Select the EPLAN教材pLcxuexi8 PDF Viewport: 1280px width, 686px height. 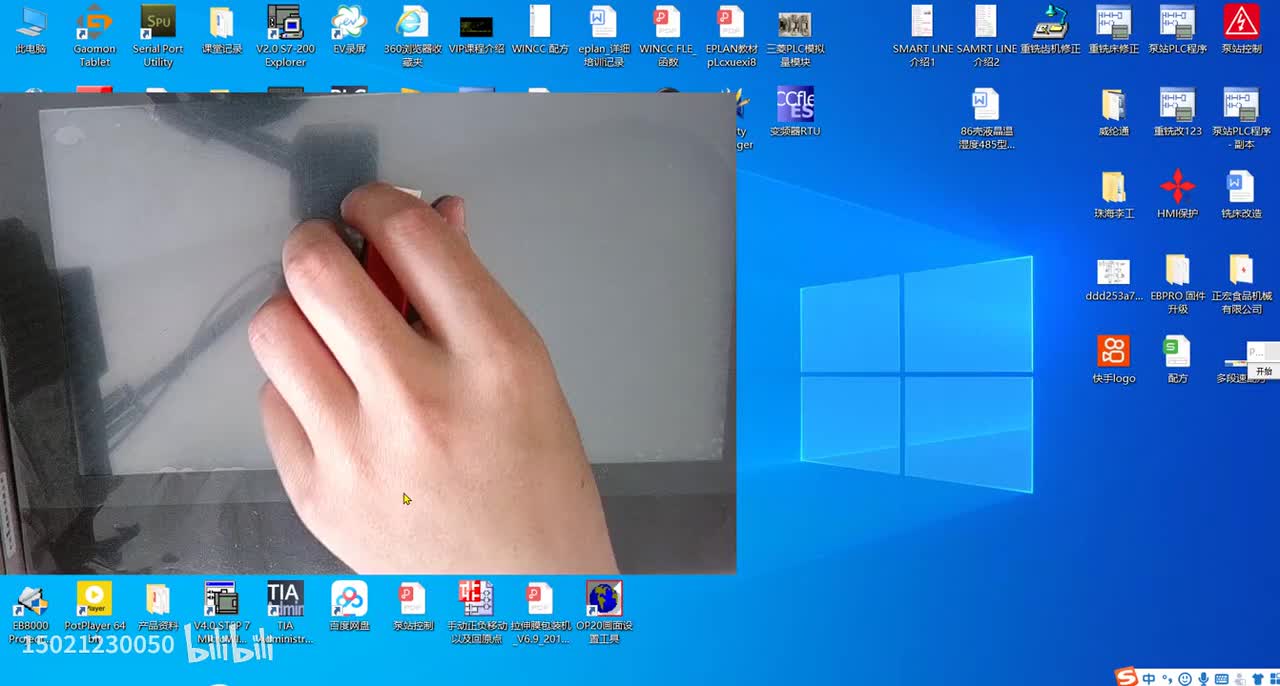tap(731, 36)
